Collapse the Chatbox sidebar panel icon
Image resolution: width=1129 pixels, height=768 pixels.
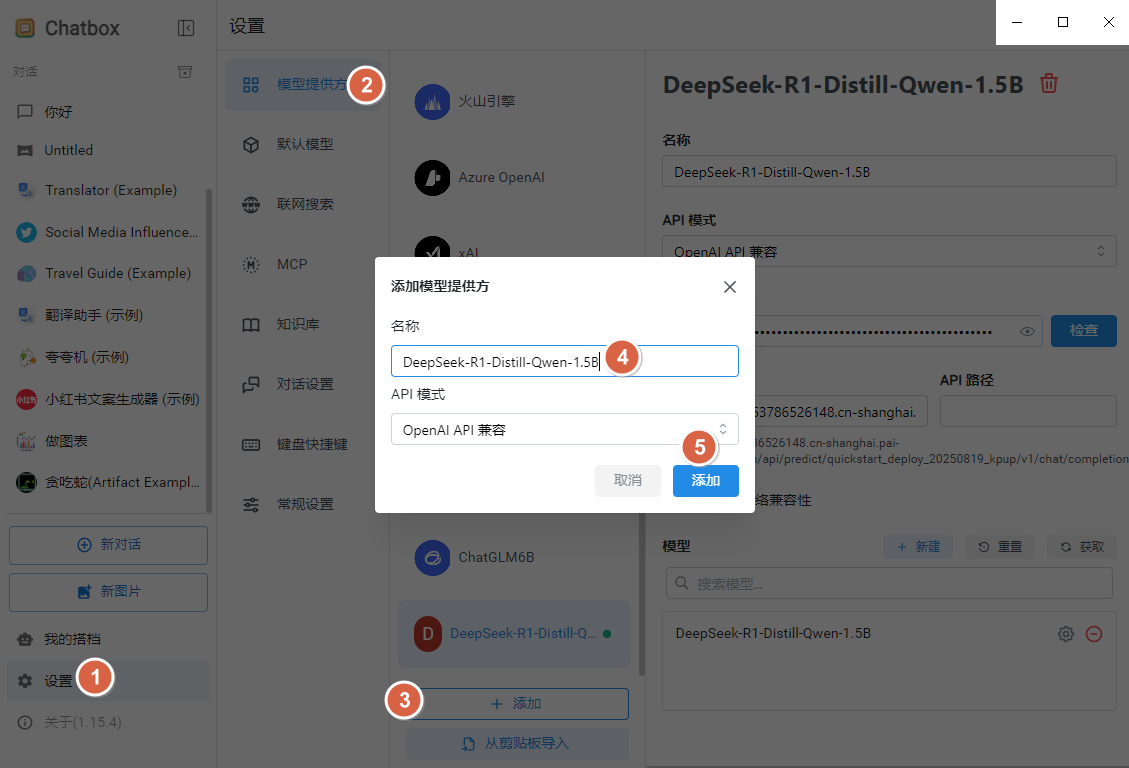186,28
